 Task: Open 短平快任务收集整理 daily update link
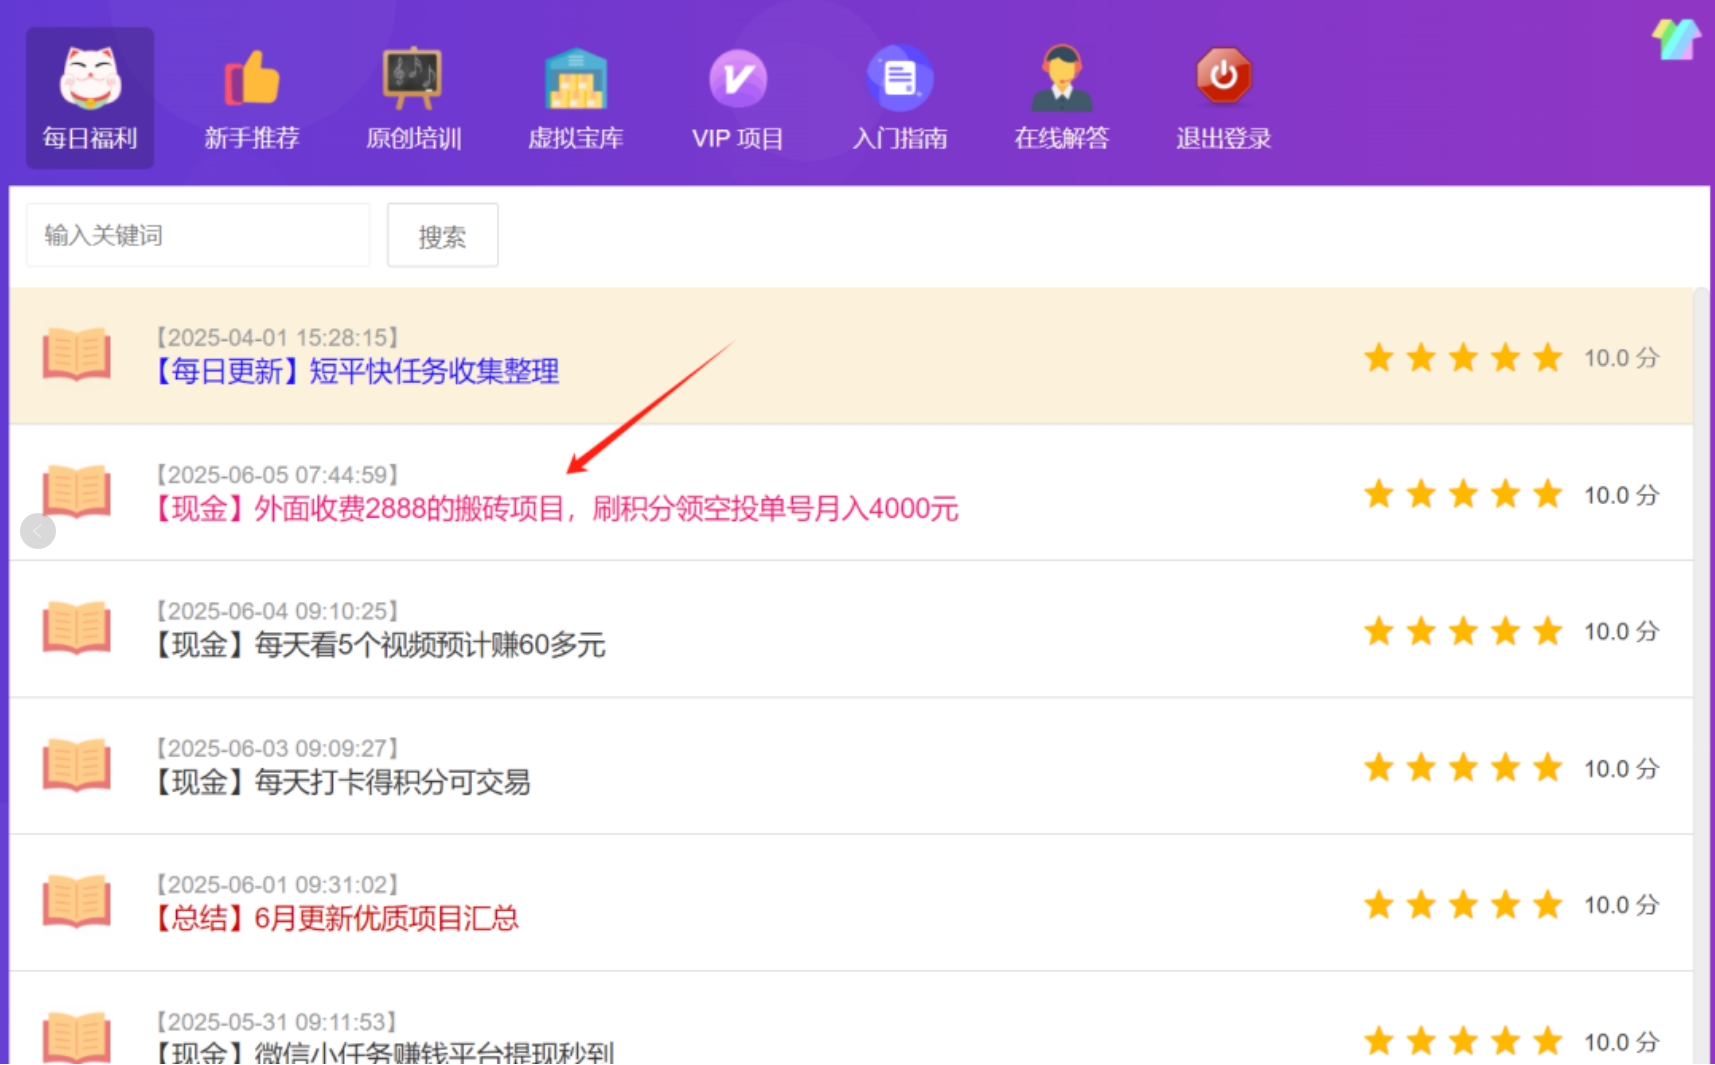click(x=356, y=372)
